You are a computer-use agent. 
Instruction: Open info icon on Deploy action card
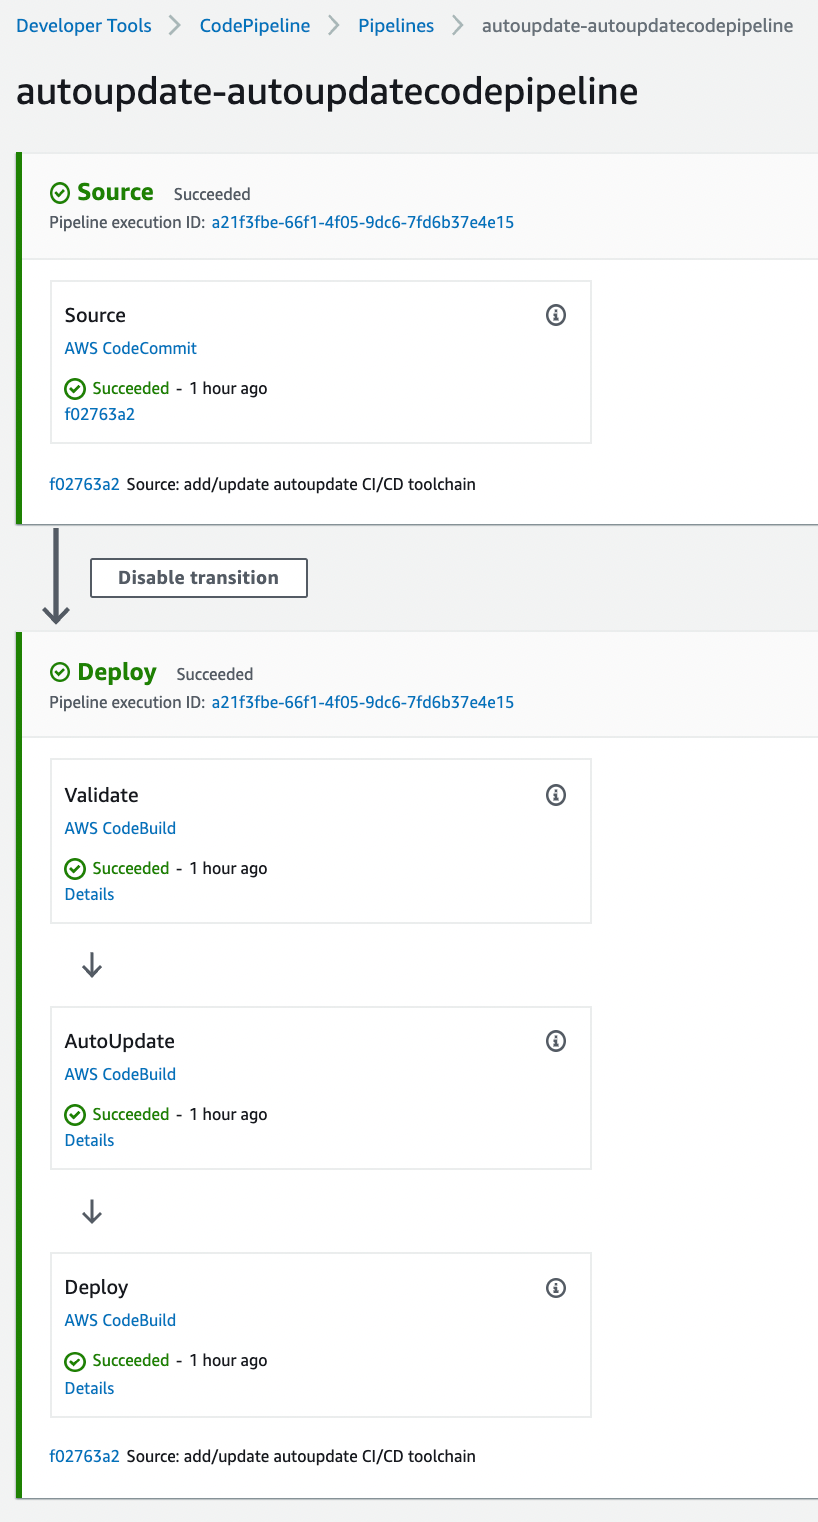556,1287
